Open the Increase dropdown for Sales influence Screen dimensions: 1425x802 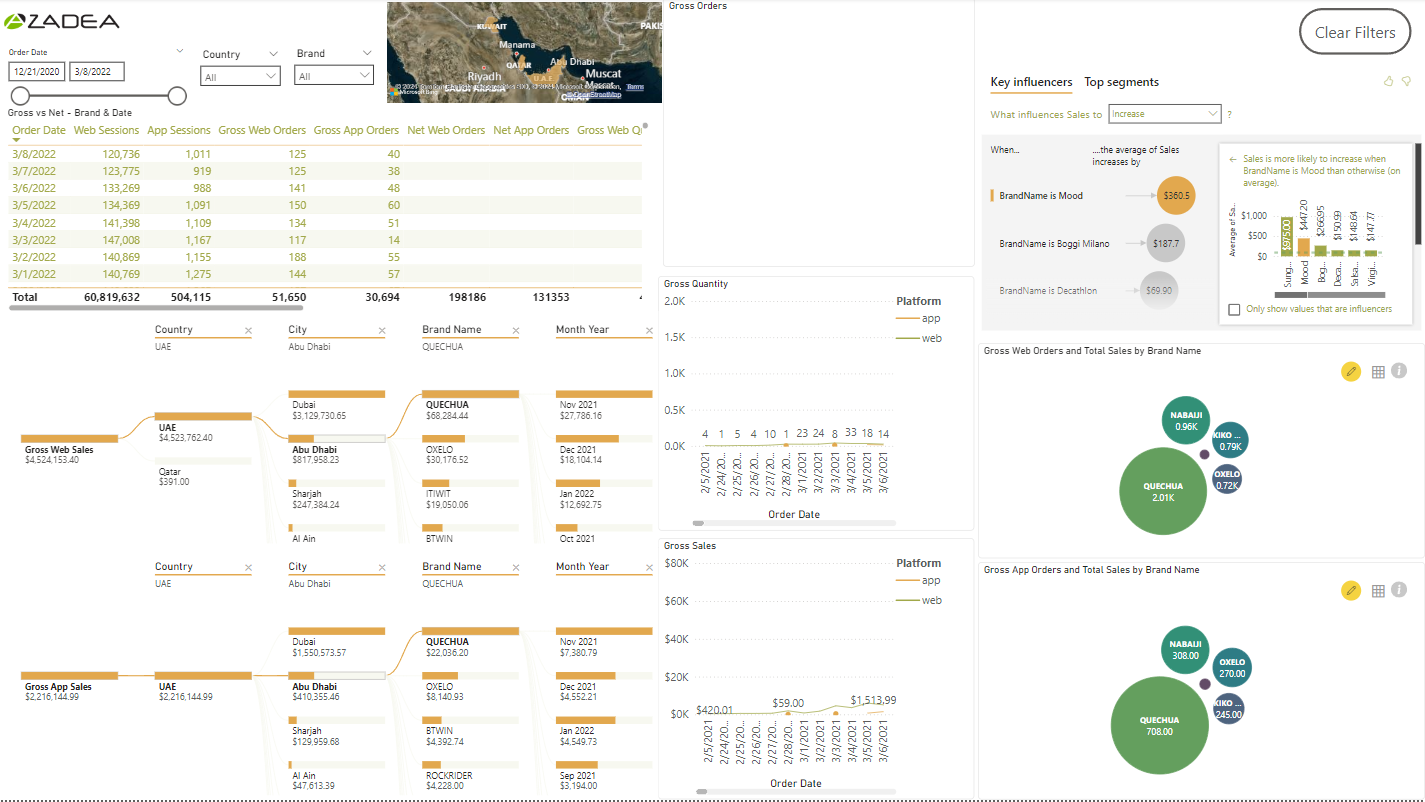[x=1165, y=114]
